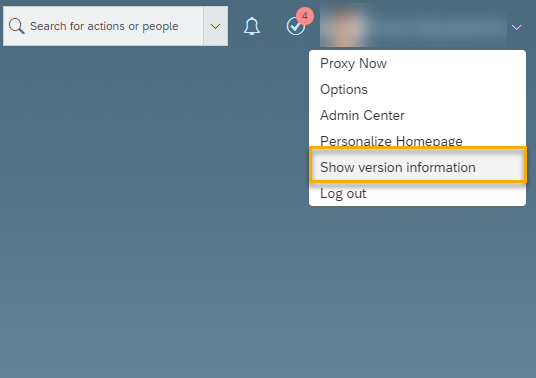Click the blurred user name in header

[x=438, y=26]
